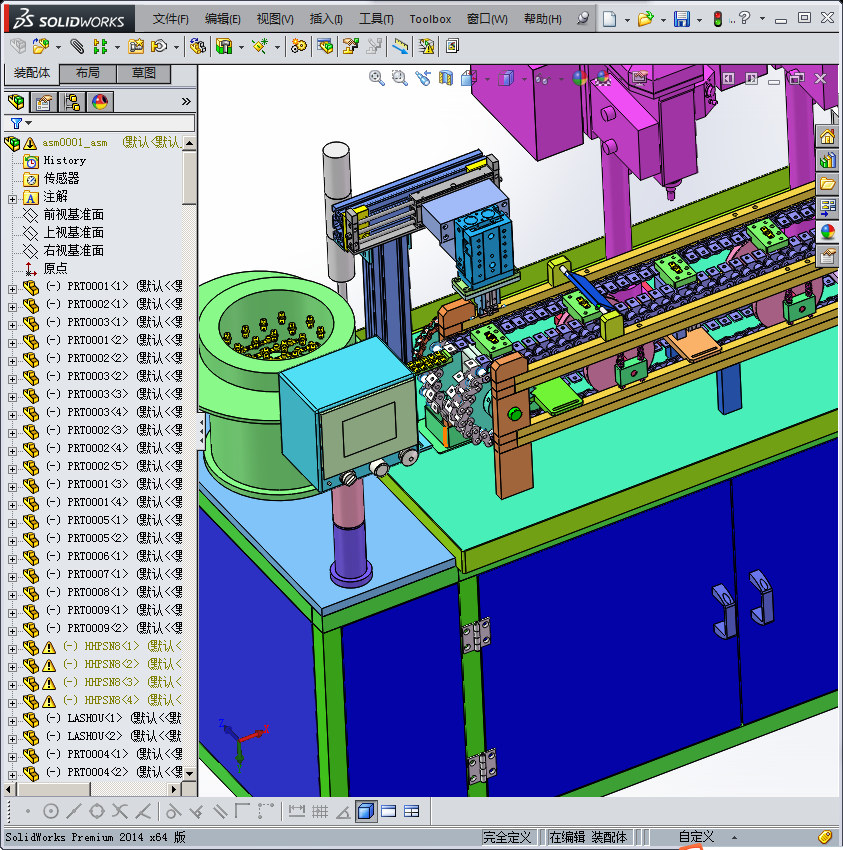The width and height of the screenshot is (843, 850).
Task: Expand the feature tree filter dropdown
Action: pyautogui.click(x=28, y=123)
